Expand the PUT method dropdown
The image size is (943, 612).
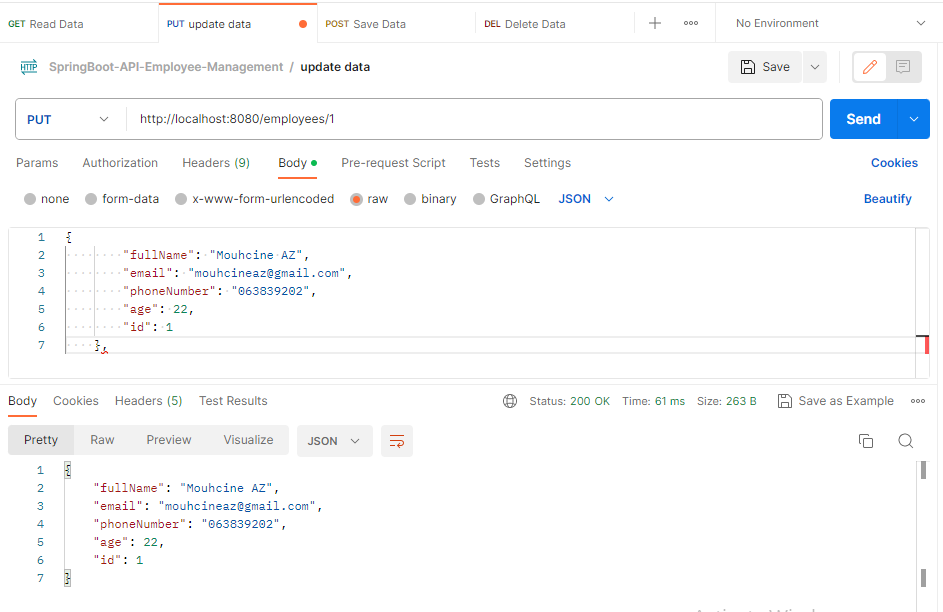68,119
